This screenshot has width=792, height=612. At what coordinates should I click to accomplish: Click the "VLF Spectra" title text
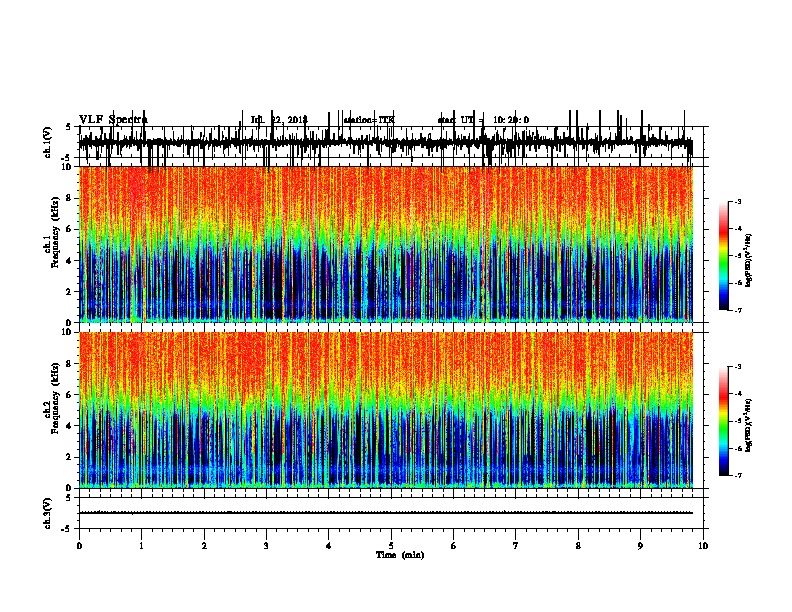coord(113,120)
